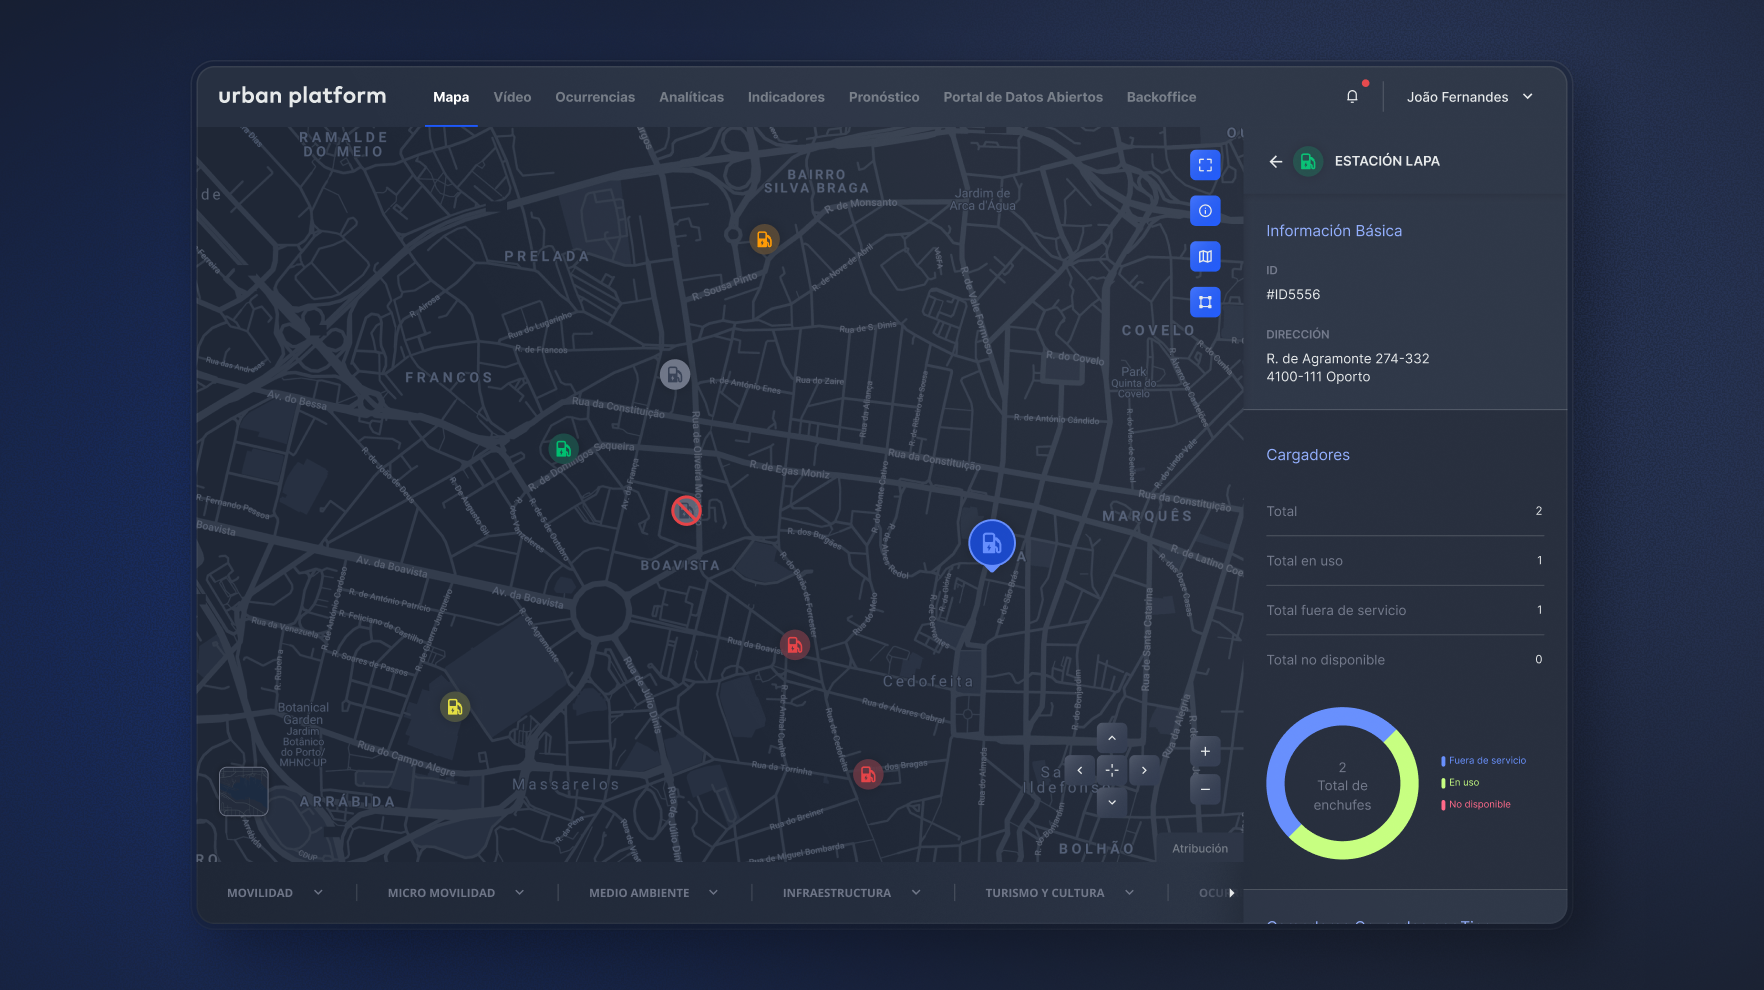This screenshot has width=1764, height=990.
Task: Open the João Fernandes user menu
Action: [x=1469, y=97]
